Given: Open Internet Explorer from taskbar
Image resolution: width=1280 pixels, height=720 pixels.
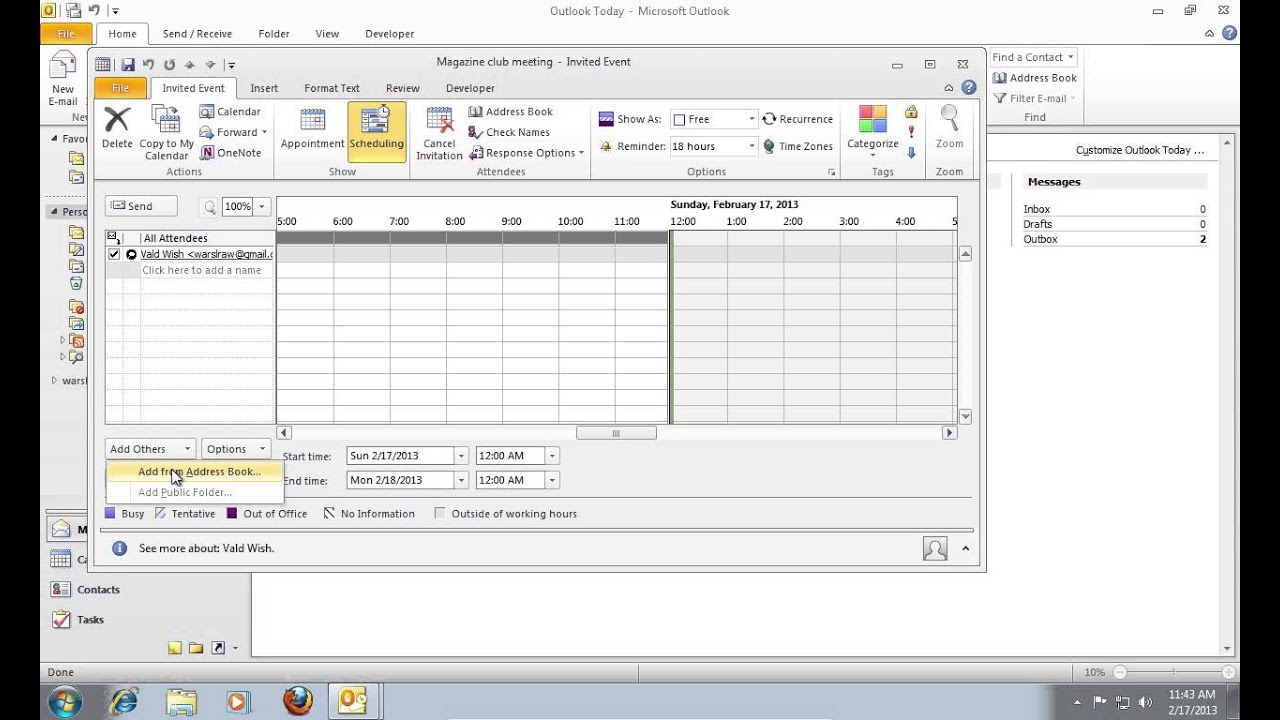Looking at the screenshot, I should [x=124, y=700].
